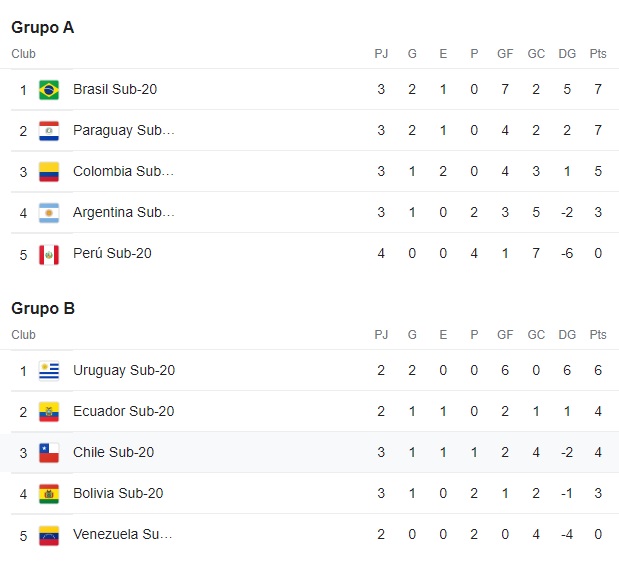Click the Paraguay flag icon
619x578 pixels.
coord(49,131)
